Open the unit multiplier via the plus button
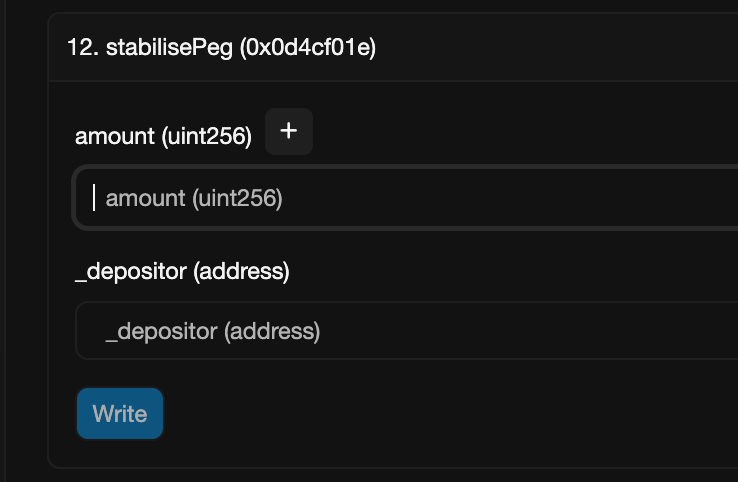This screenshot has height=482, width=738. tap(289, 131)
